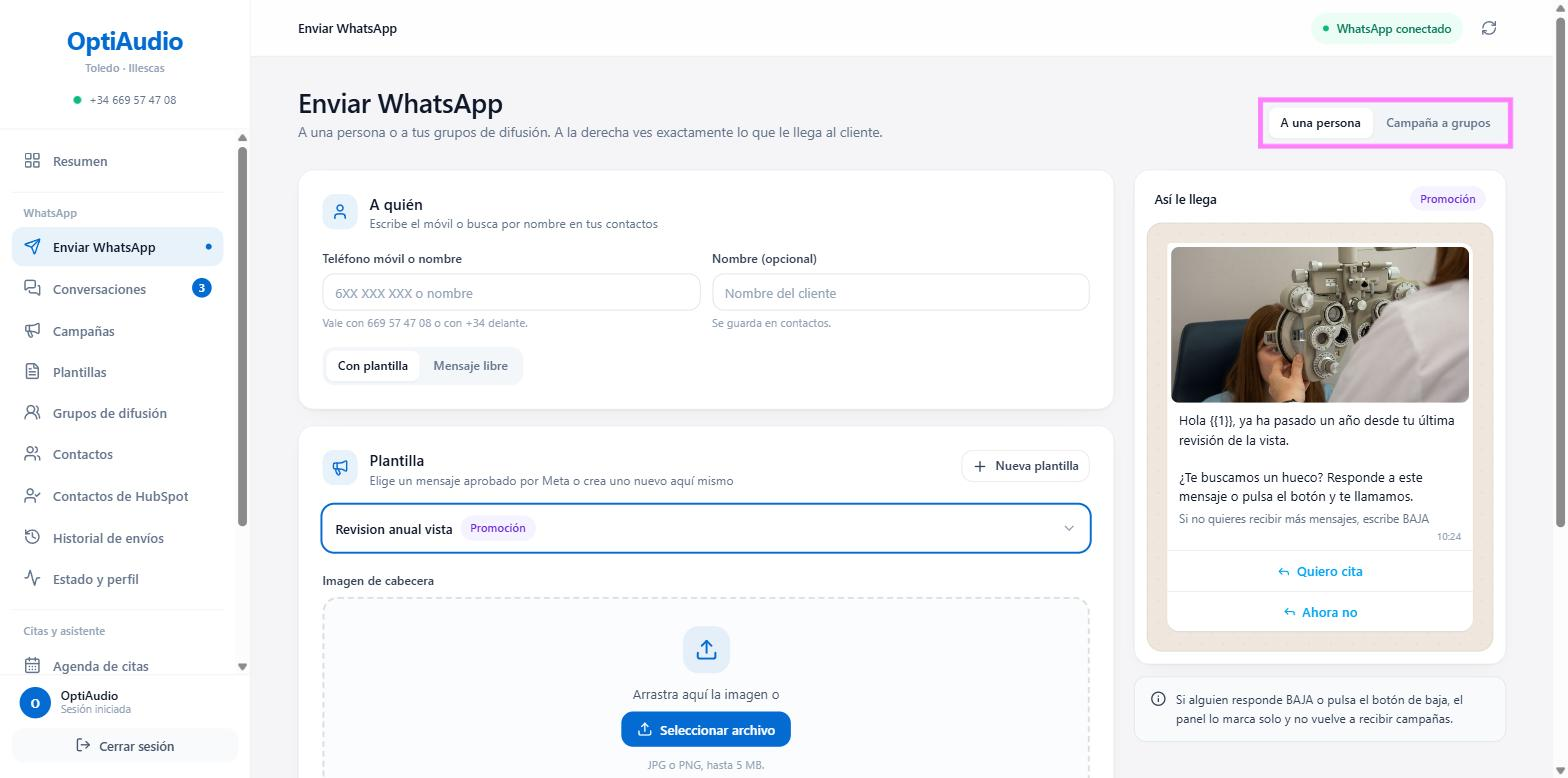The height and width of the screenshot is (778, 1568).
Task: Click the Historial de envíos clock icon
Action: tap(32, 537)
